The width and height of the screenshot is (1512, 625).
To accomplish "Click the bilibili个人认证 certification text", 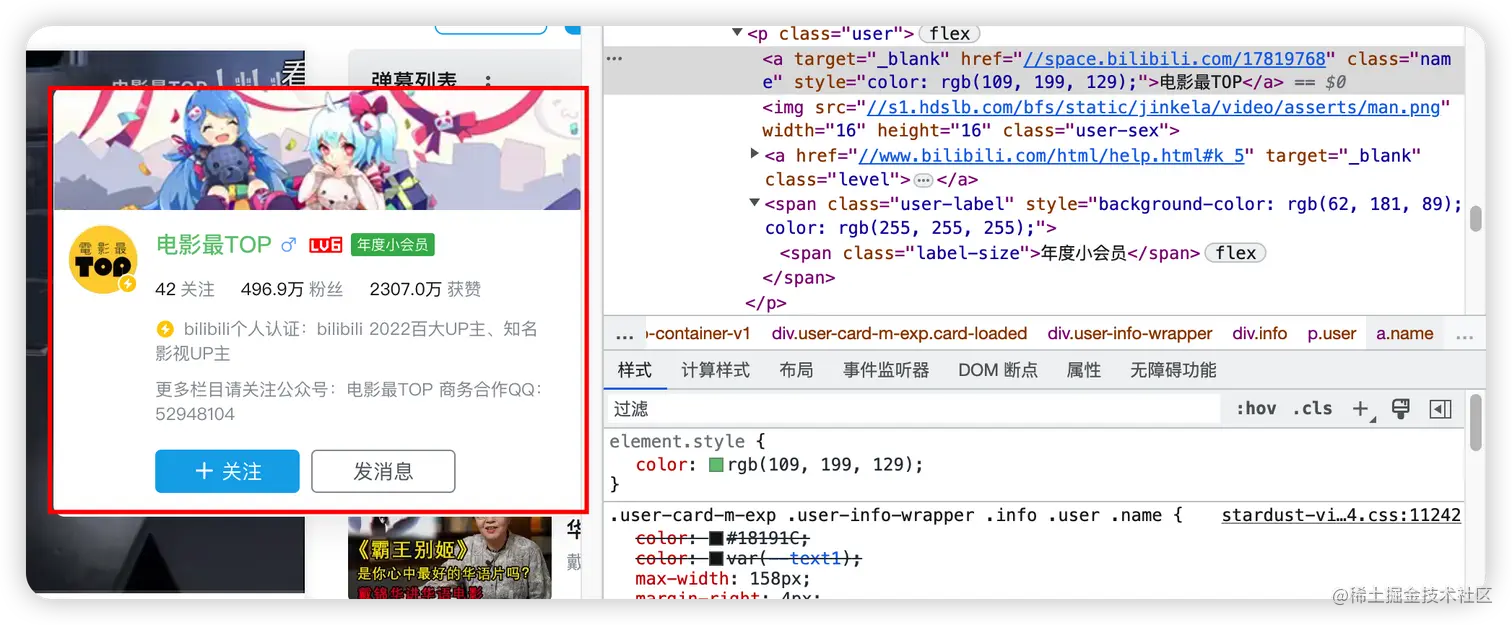I will click(x=346, y=341).
